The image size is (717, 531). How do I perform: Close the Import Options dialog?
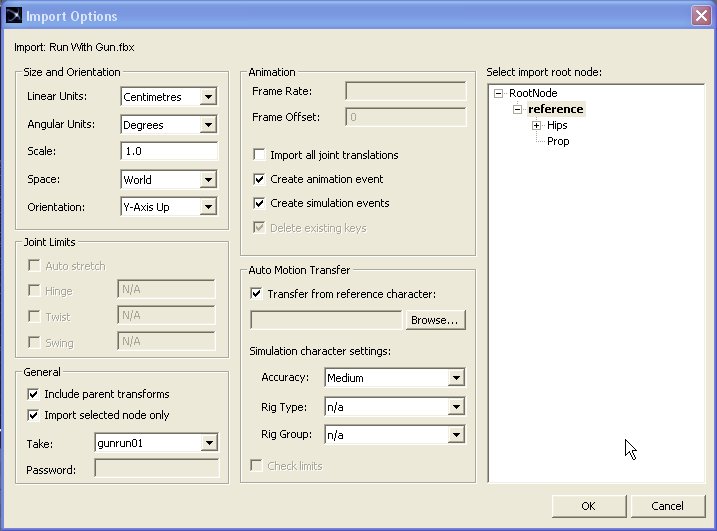pyautogui.click(x=701, y=16)
